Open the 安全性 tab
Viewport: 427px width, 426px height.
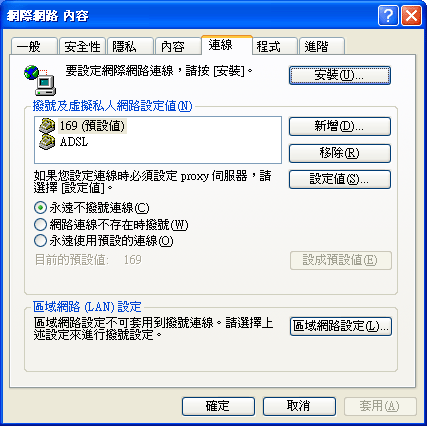pos(82,46)
